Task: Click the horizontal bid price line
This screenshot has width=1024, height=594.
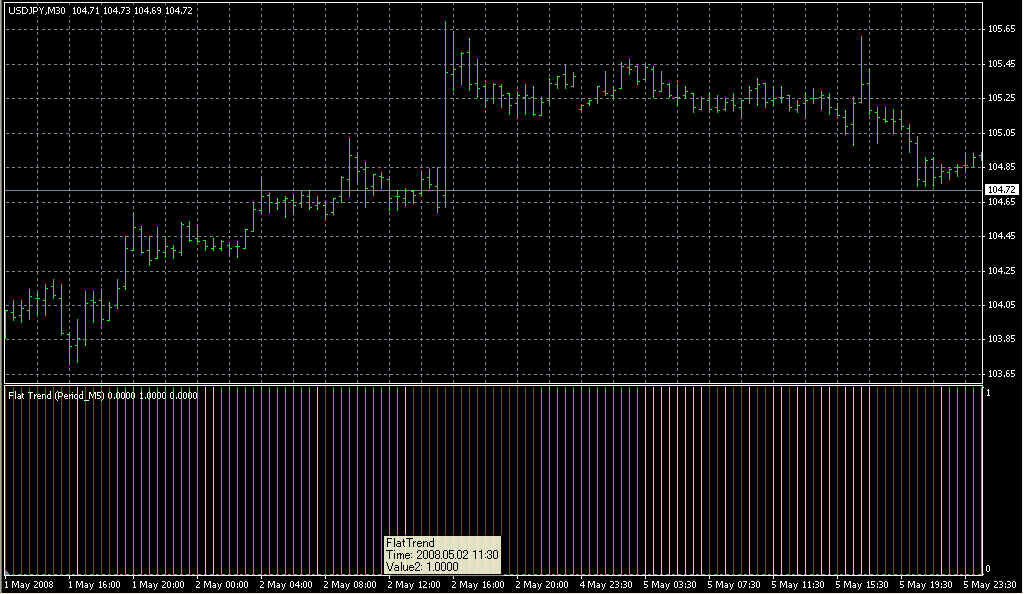Action: pos(500,190)
